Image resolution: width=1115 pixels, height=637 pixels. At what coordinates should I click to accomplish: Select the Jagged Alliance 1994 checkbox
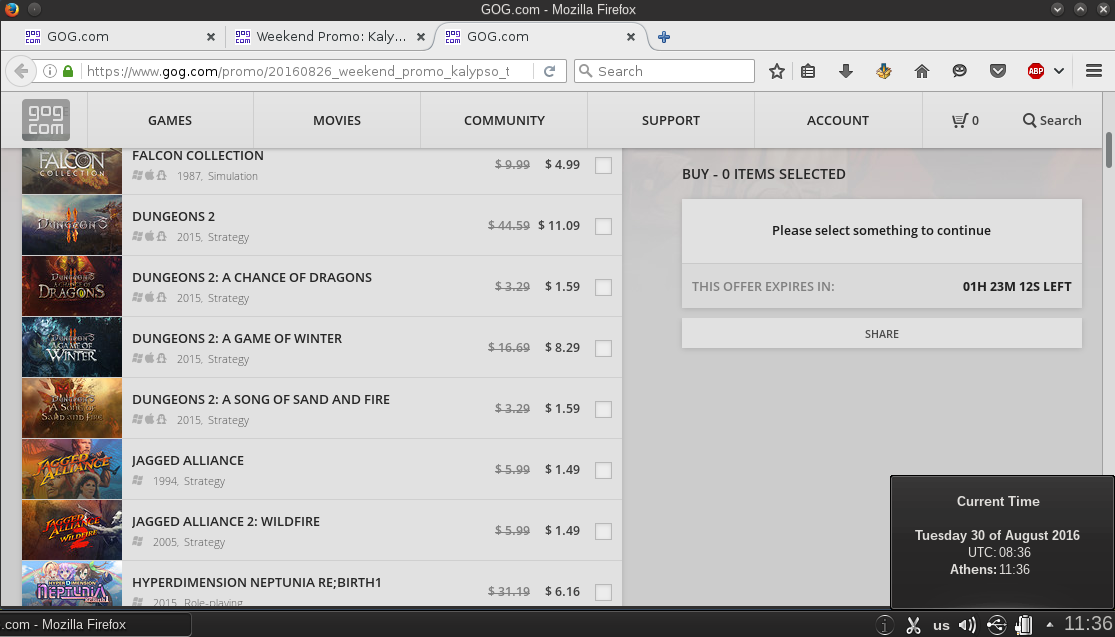click(603, 470)
